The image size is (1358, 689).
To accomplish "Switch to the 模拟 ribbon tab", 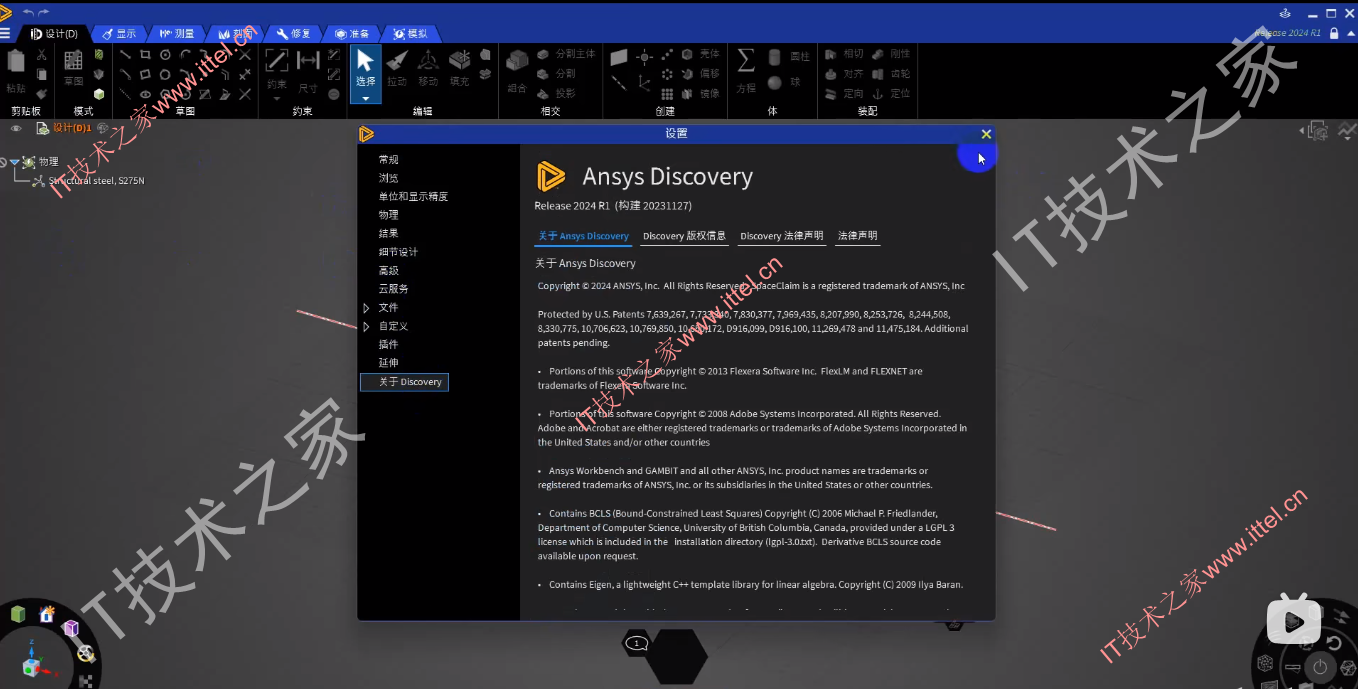I will pos(411,33).
